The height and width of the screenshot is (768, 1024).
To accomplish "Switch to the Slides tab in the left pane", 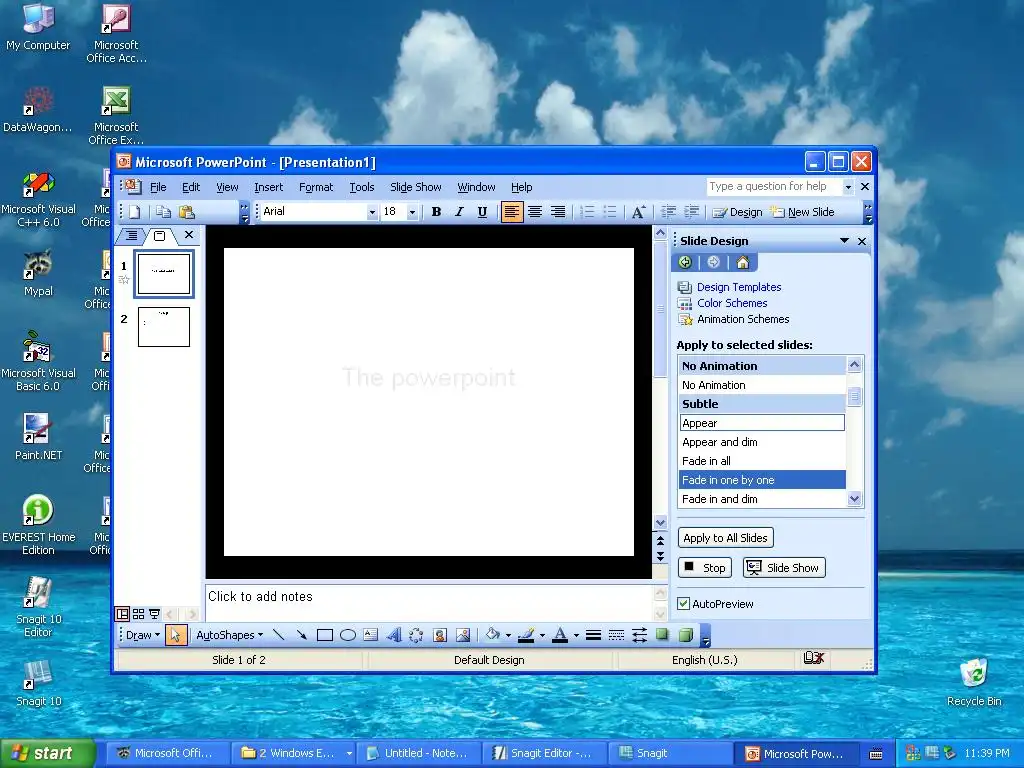I will pyautogui.click(x=159, y=236).
